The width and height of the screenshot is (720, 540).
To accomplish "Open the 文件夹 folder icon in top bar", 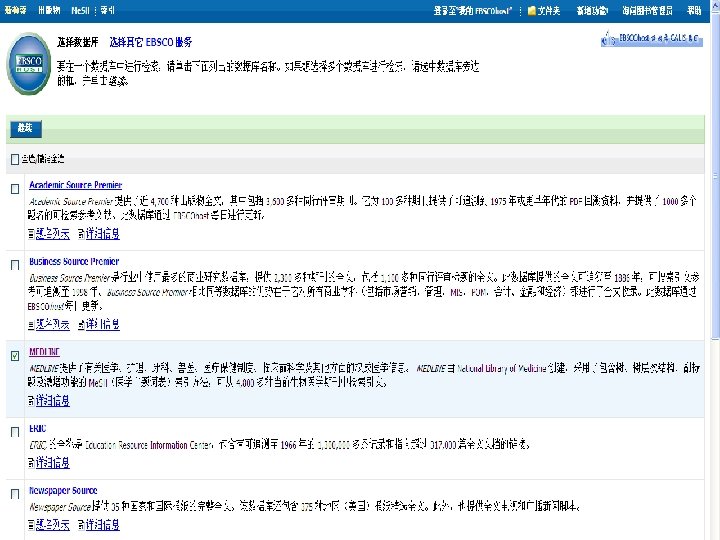I will 532,11.
